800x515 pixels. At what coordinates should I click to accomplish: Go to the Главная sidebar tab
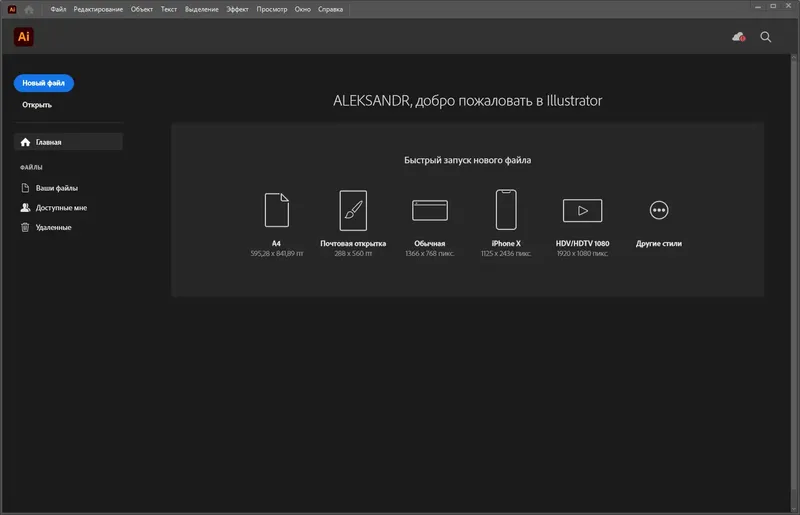(x=68, y=142)
